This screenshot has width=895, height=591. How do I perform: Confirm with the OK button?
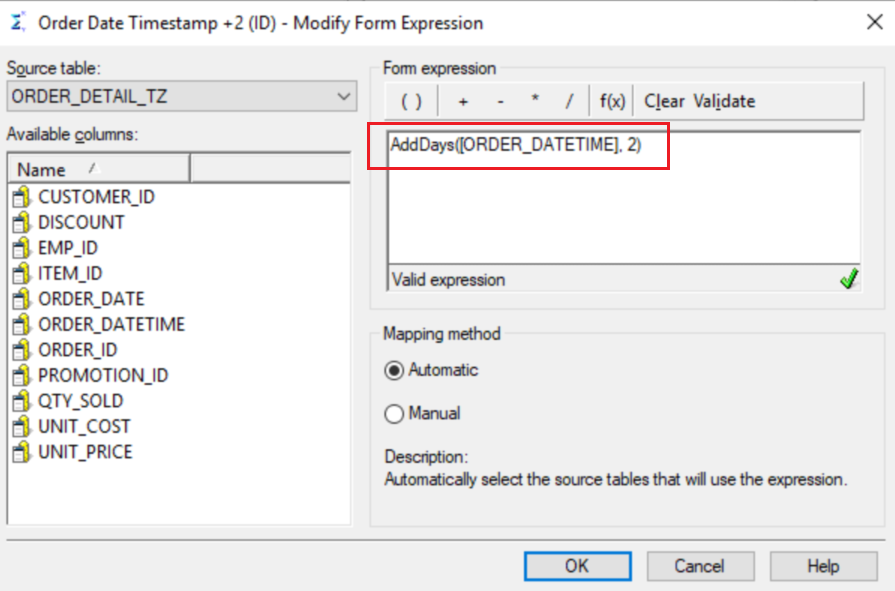pos(578,566)
